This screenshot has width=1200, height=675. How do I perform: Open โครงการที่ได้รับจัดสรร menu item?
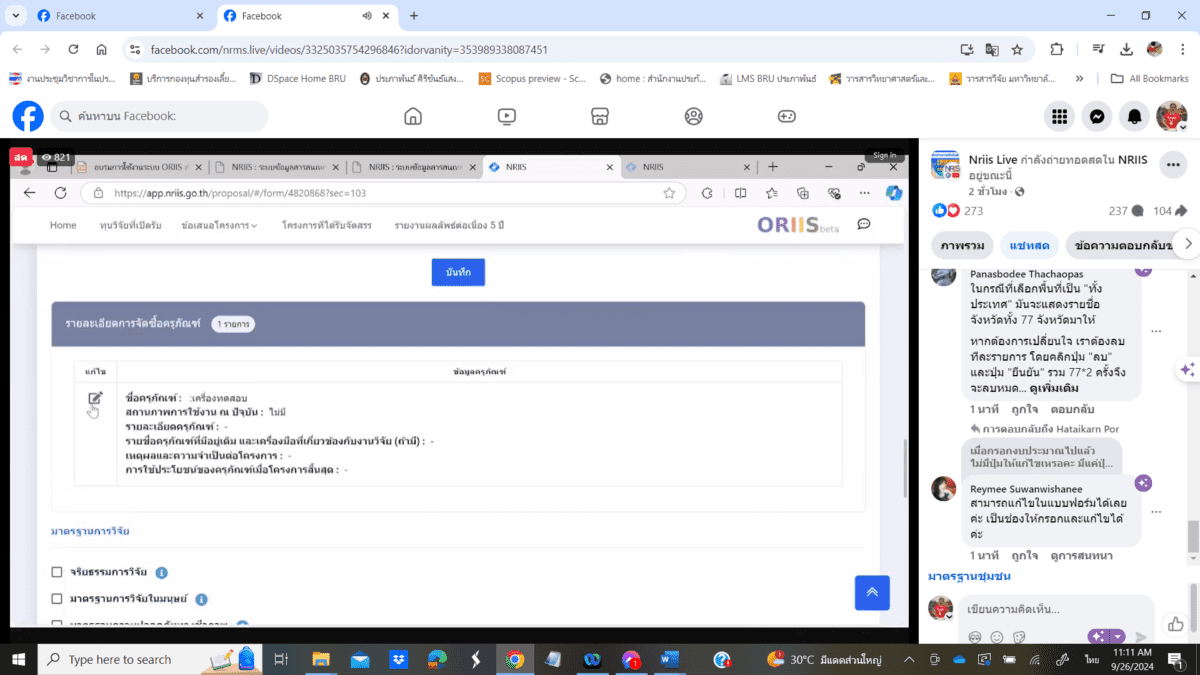coord(326,225)
